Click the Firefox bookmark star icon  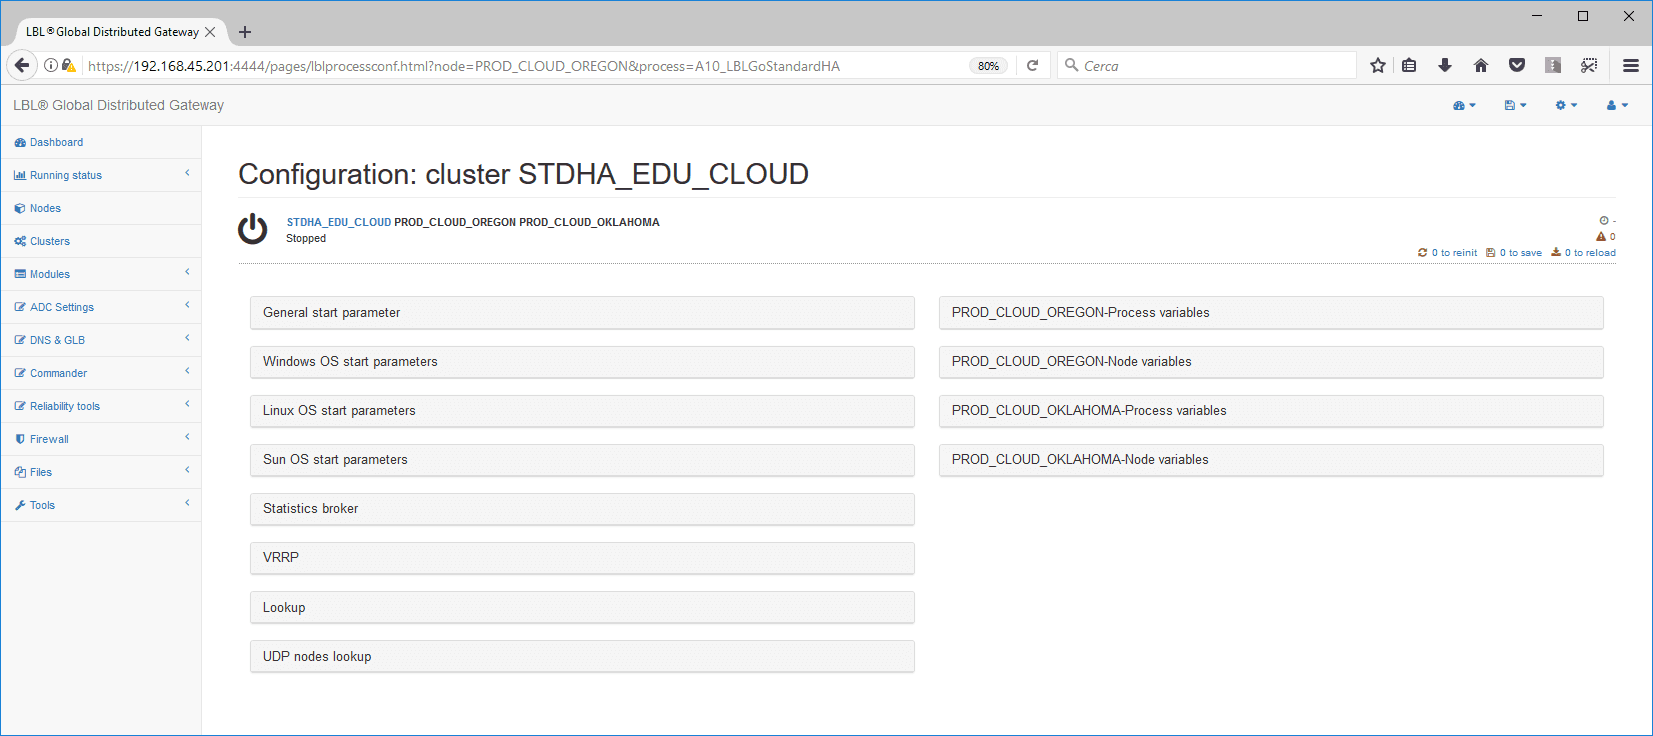[1378, 65]
